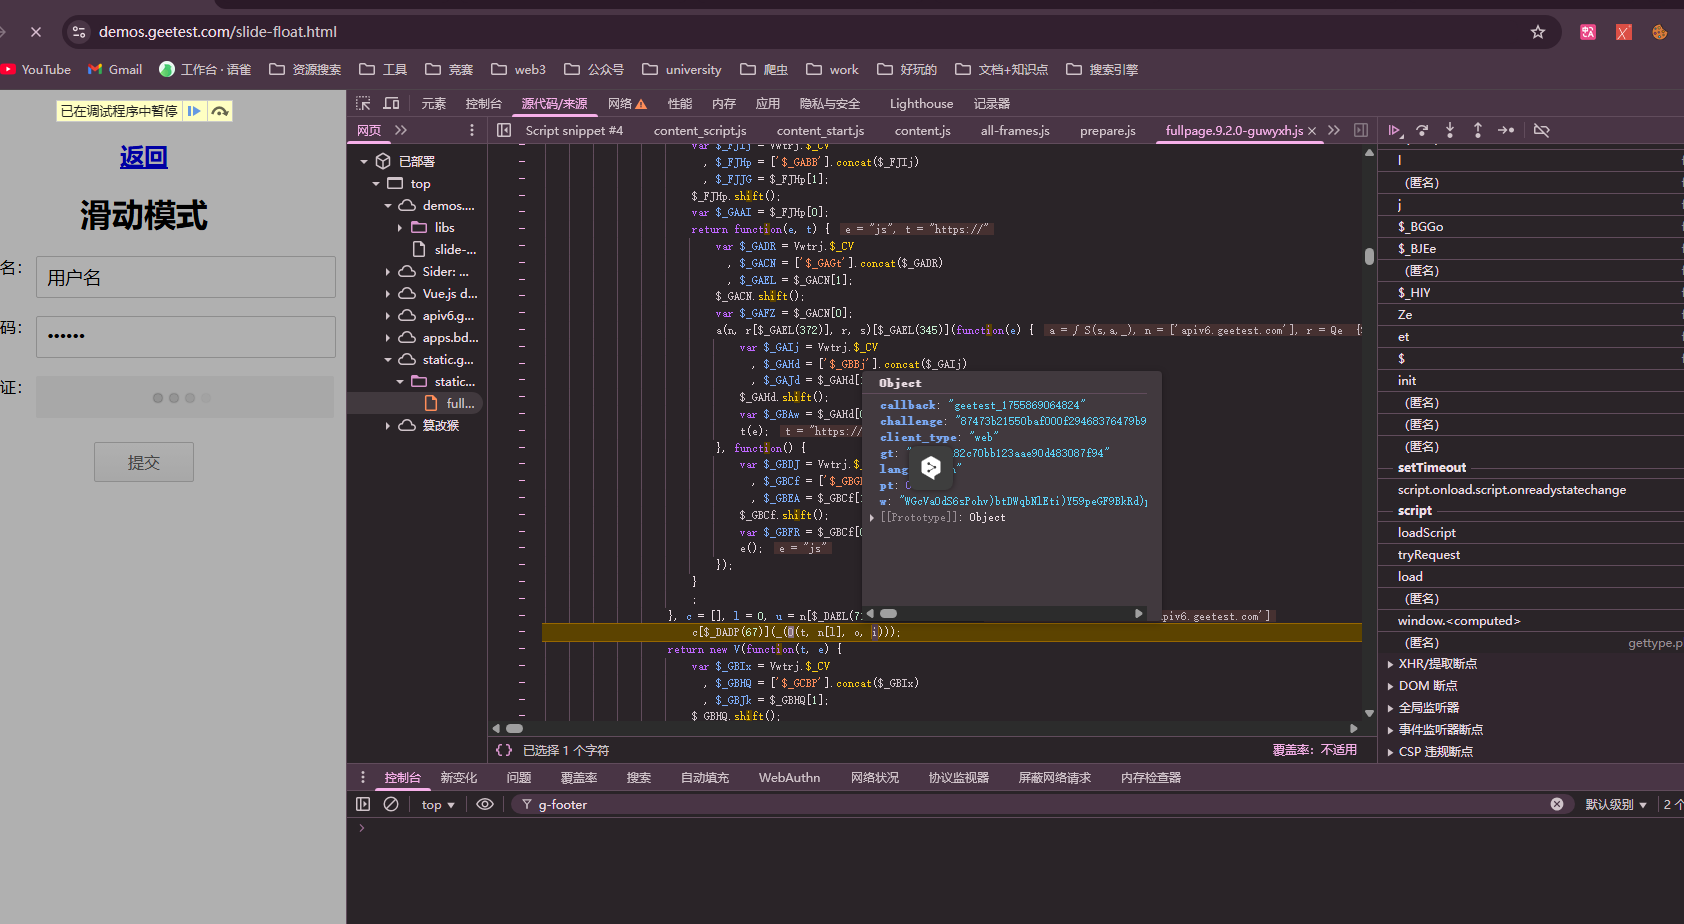Open more options in navigator pane
Image resolution: width=1684 pixels, height=924 pixels.
(472, 130)
